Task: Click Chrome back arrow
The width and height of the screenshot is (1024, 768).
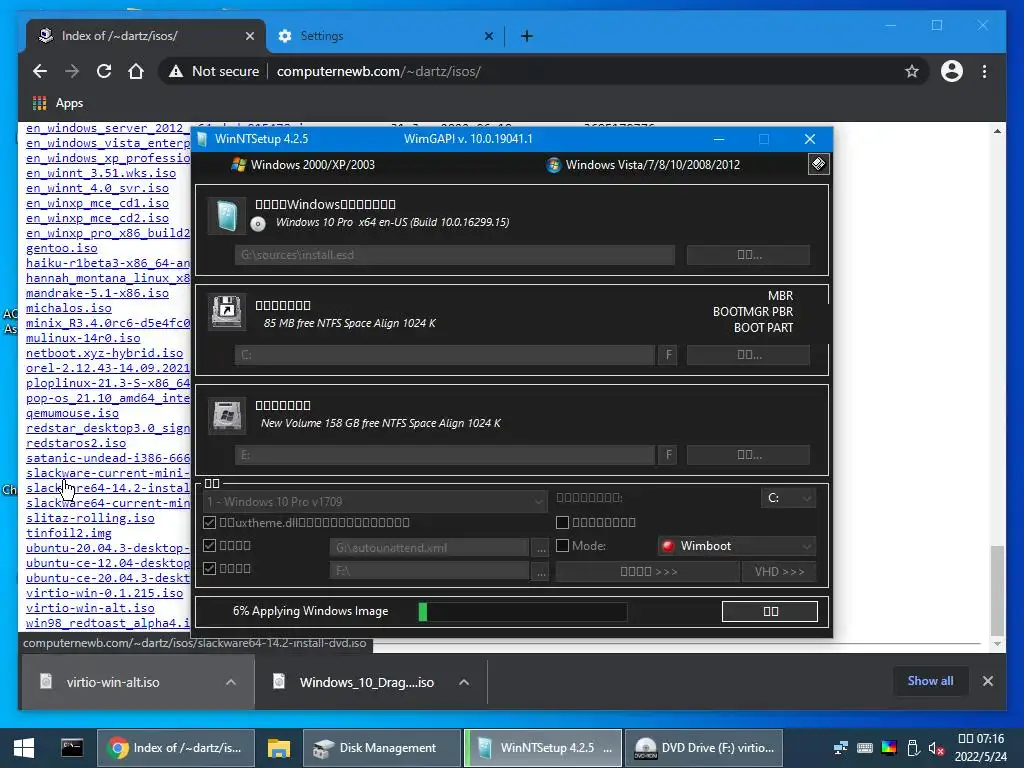Action: [x=40, y=71]
